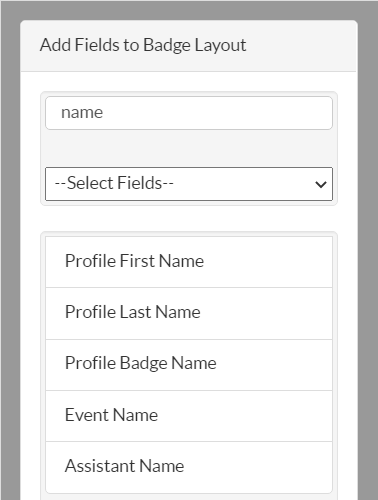Open the --Select Fields-- dropdown
The width and height of the screenshot is (378, 500).
189,184
